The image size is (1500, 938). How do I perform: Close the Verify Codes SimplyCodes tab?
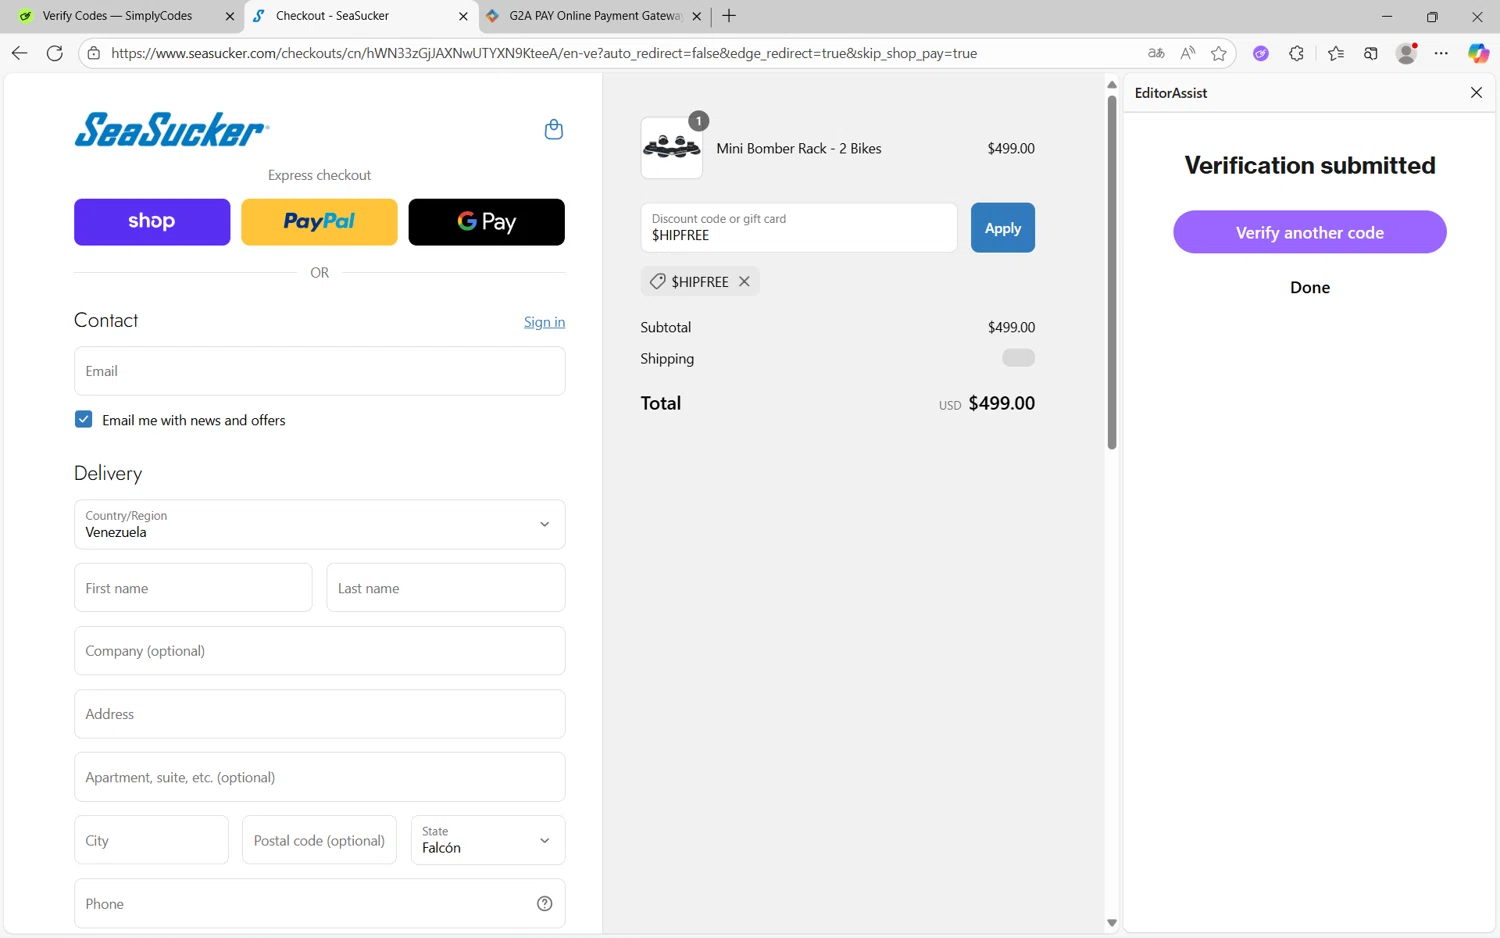point(230,16)
